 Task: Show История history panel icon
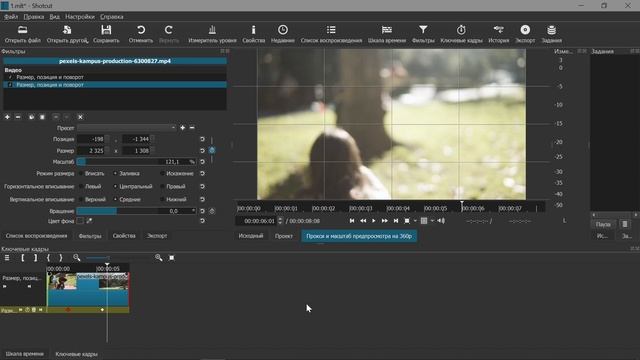pos(498,34)
